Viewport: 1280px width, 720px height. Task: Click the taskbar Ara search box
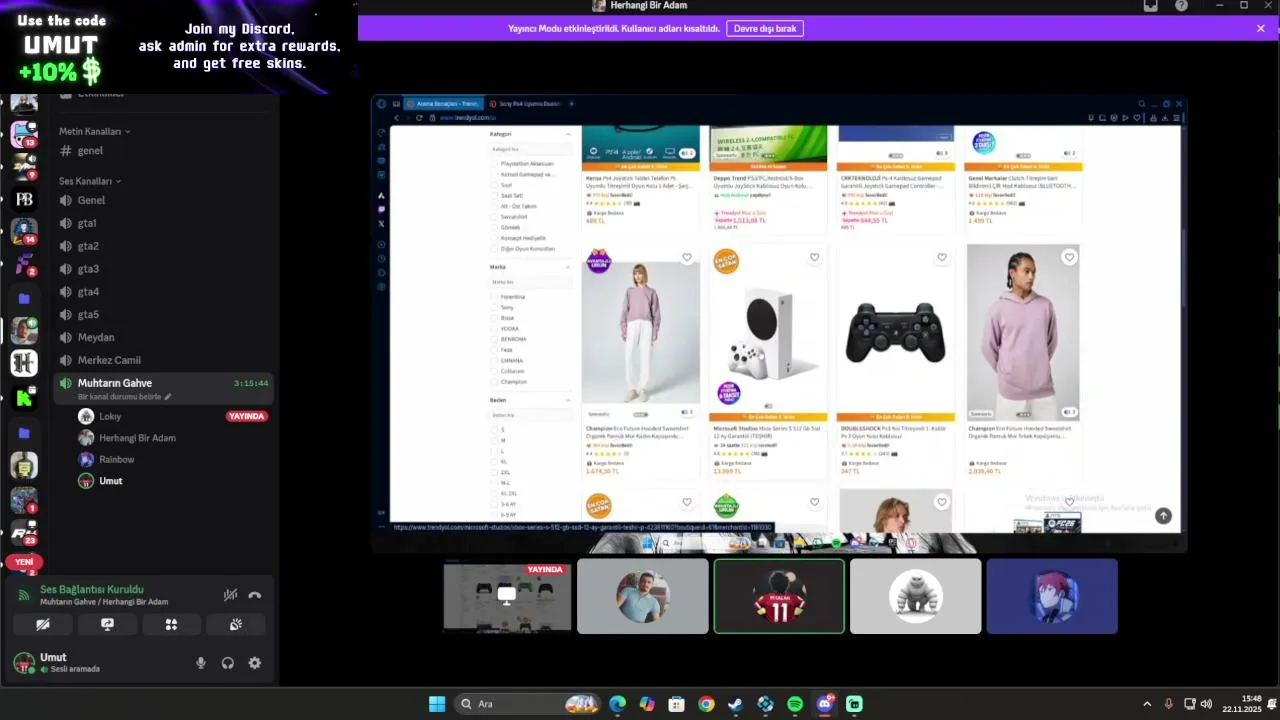[x=527, y=704]
